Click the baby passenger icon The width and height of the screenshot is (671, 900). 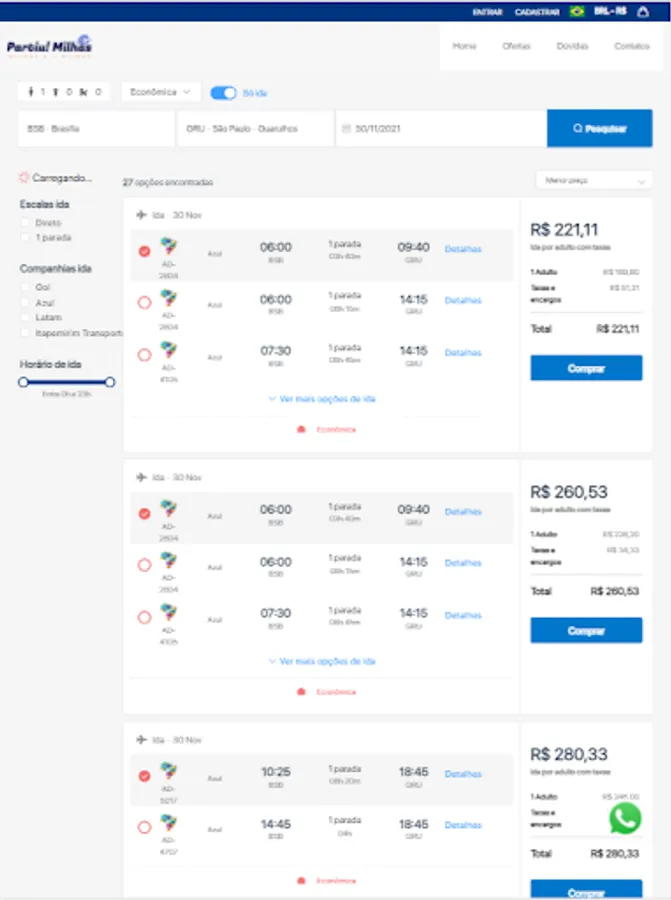point(83,92)
